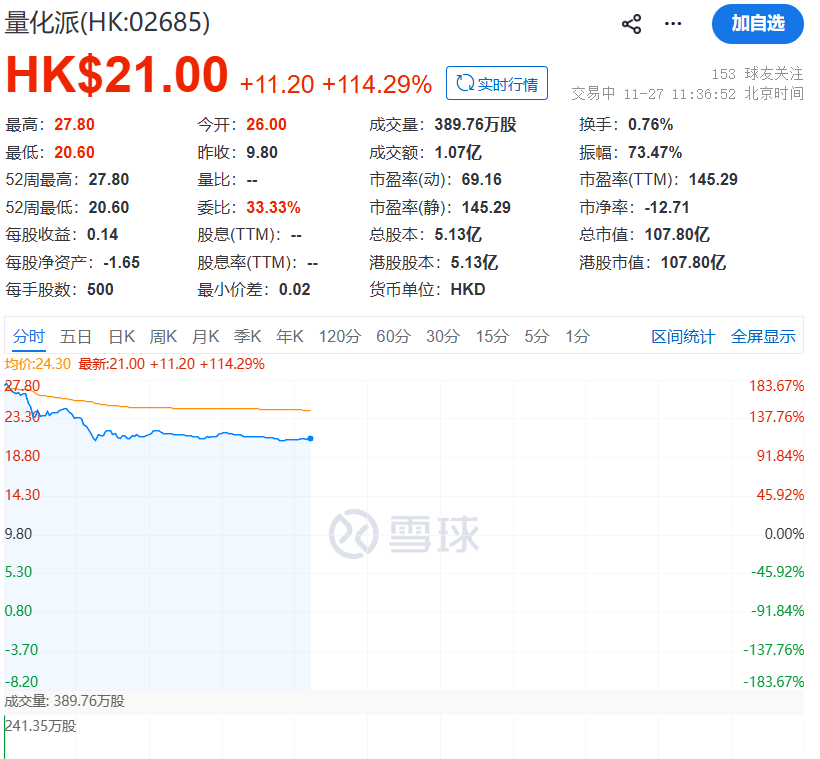Open the 周K chart tab

point(163,336)
